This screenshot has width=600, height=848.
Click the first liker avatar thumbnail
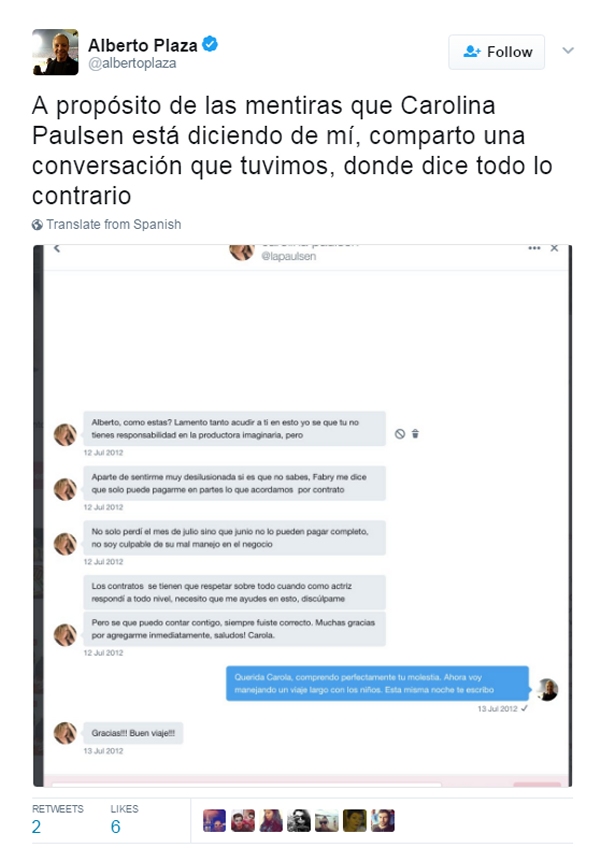(214, 820)
